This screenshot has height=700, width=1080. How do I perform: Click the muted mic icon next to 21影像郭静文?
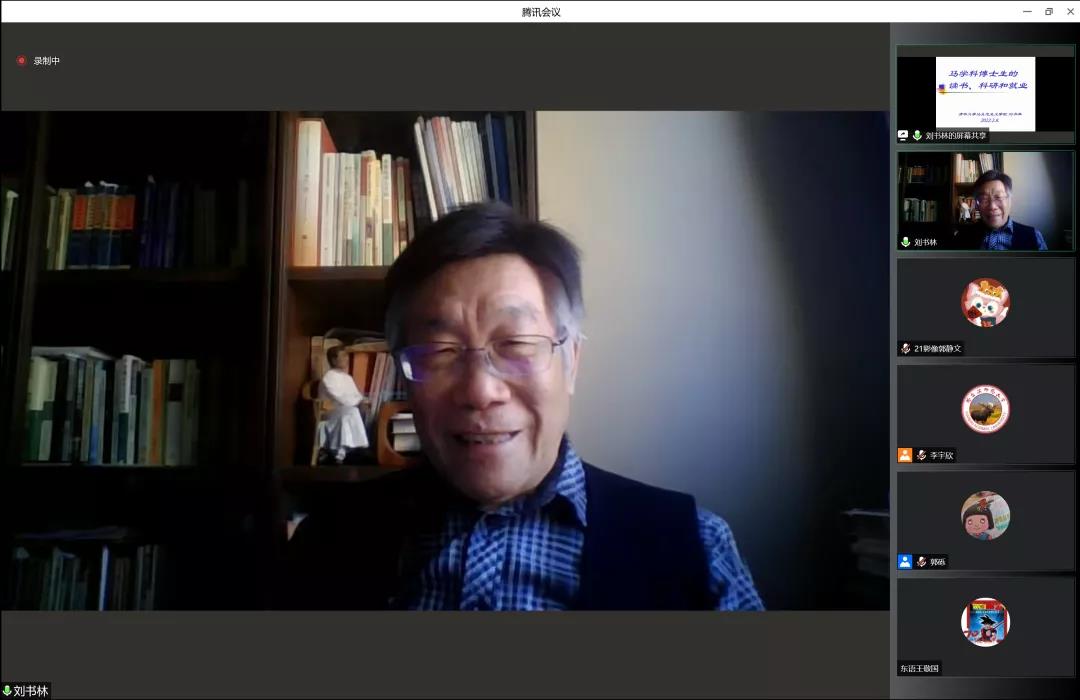click(905, 348)
